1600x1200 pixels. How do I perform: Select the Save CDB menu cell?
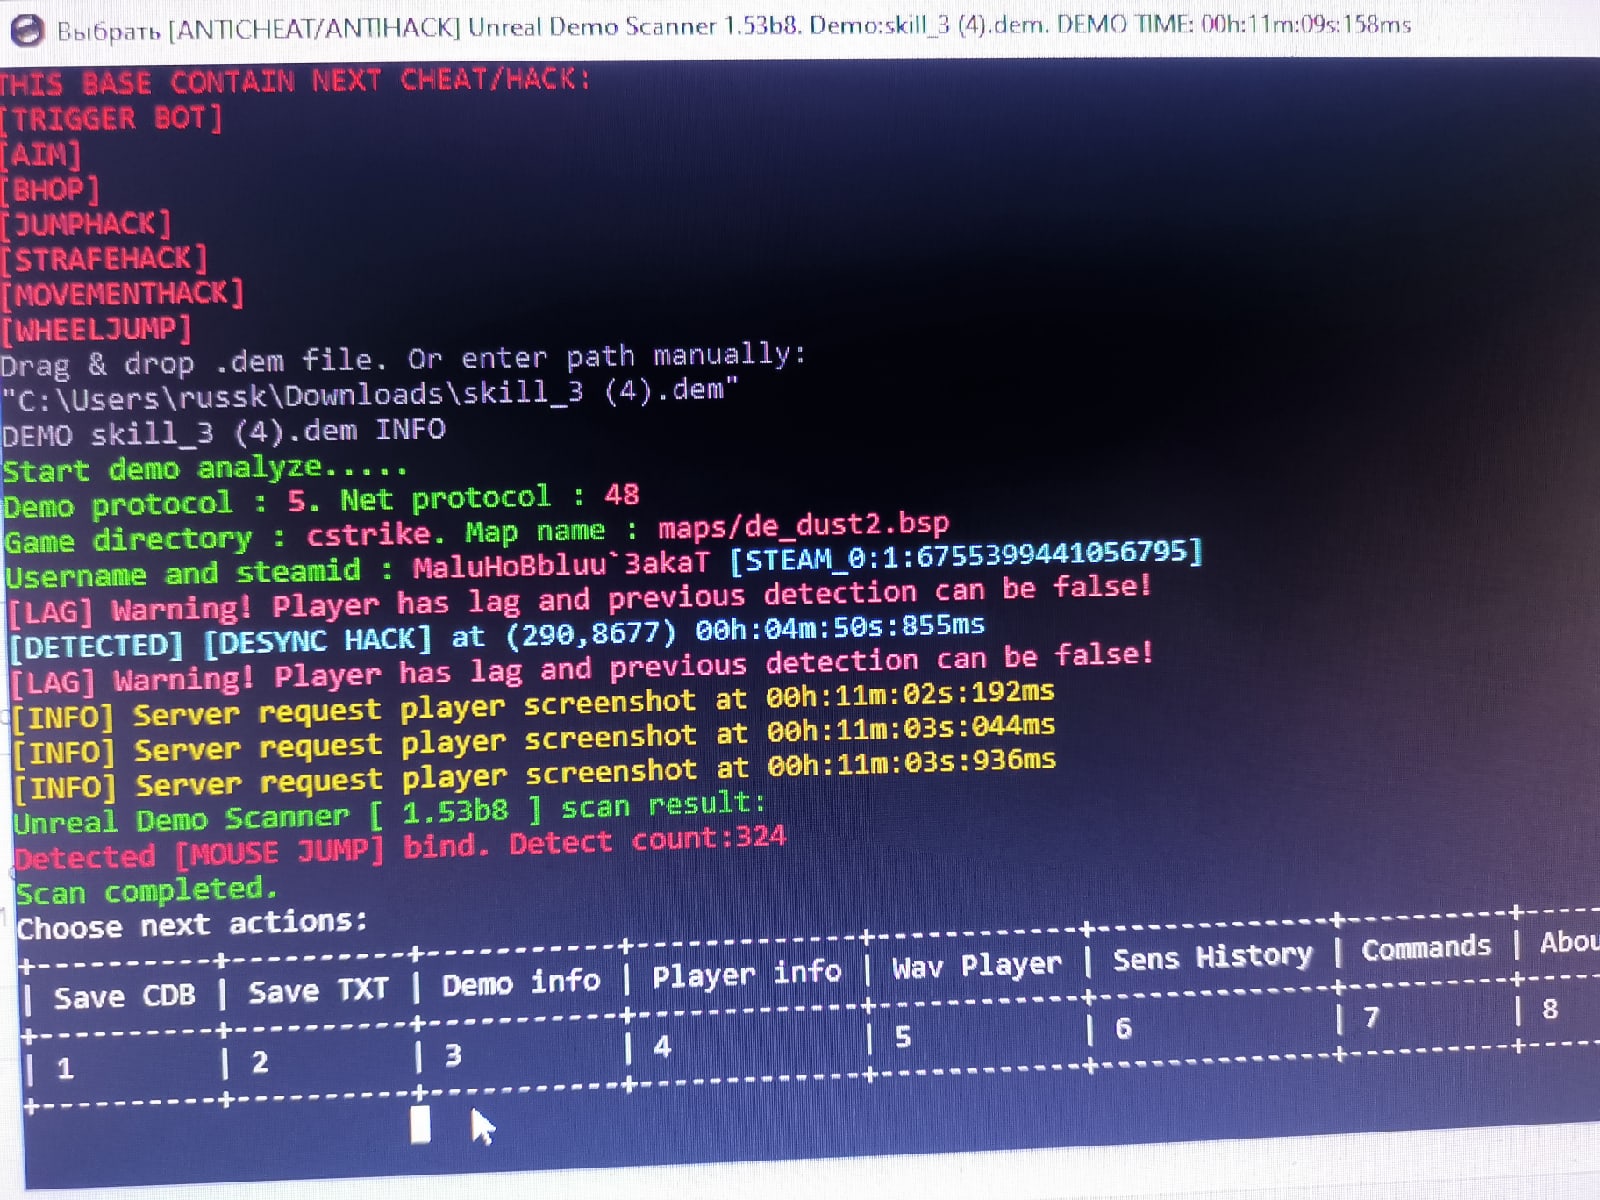click(x=124, y=997)
